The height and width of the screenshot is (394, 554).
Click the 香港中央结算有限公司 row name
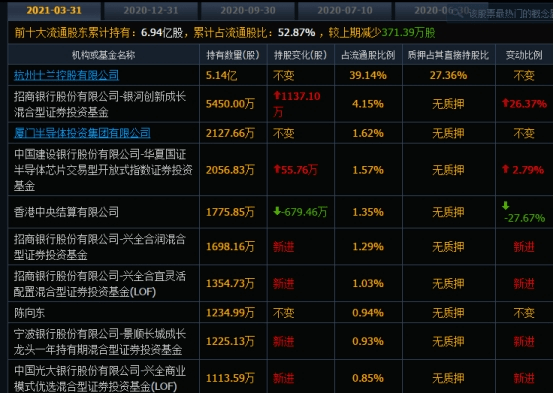tap(66, 212)
